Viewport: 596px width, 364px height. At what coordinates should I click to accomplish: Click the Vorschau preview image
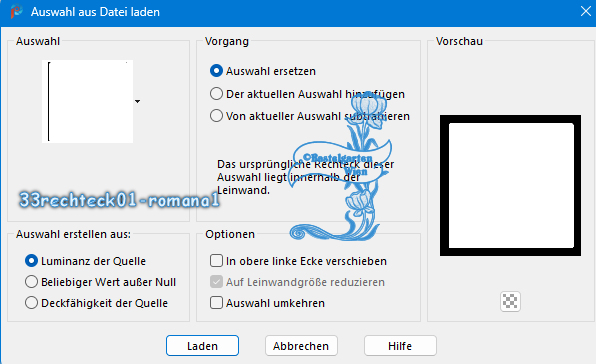(510, 185)
